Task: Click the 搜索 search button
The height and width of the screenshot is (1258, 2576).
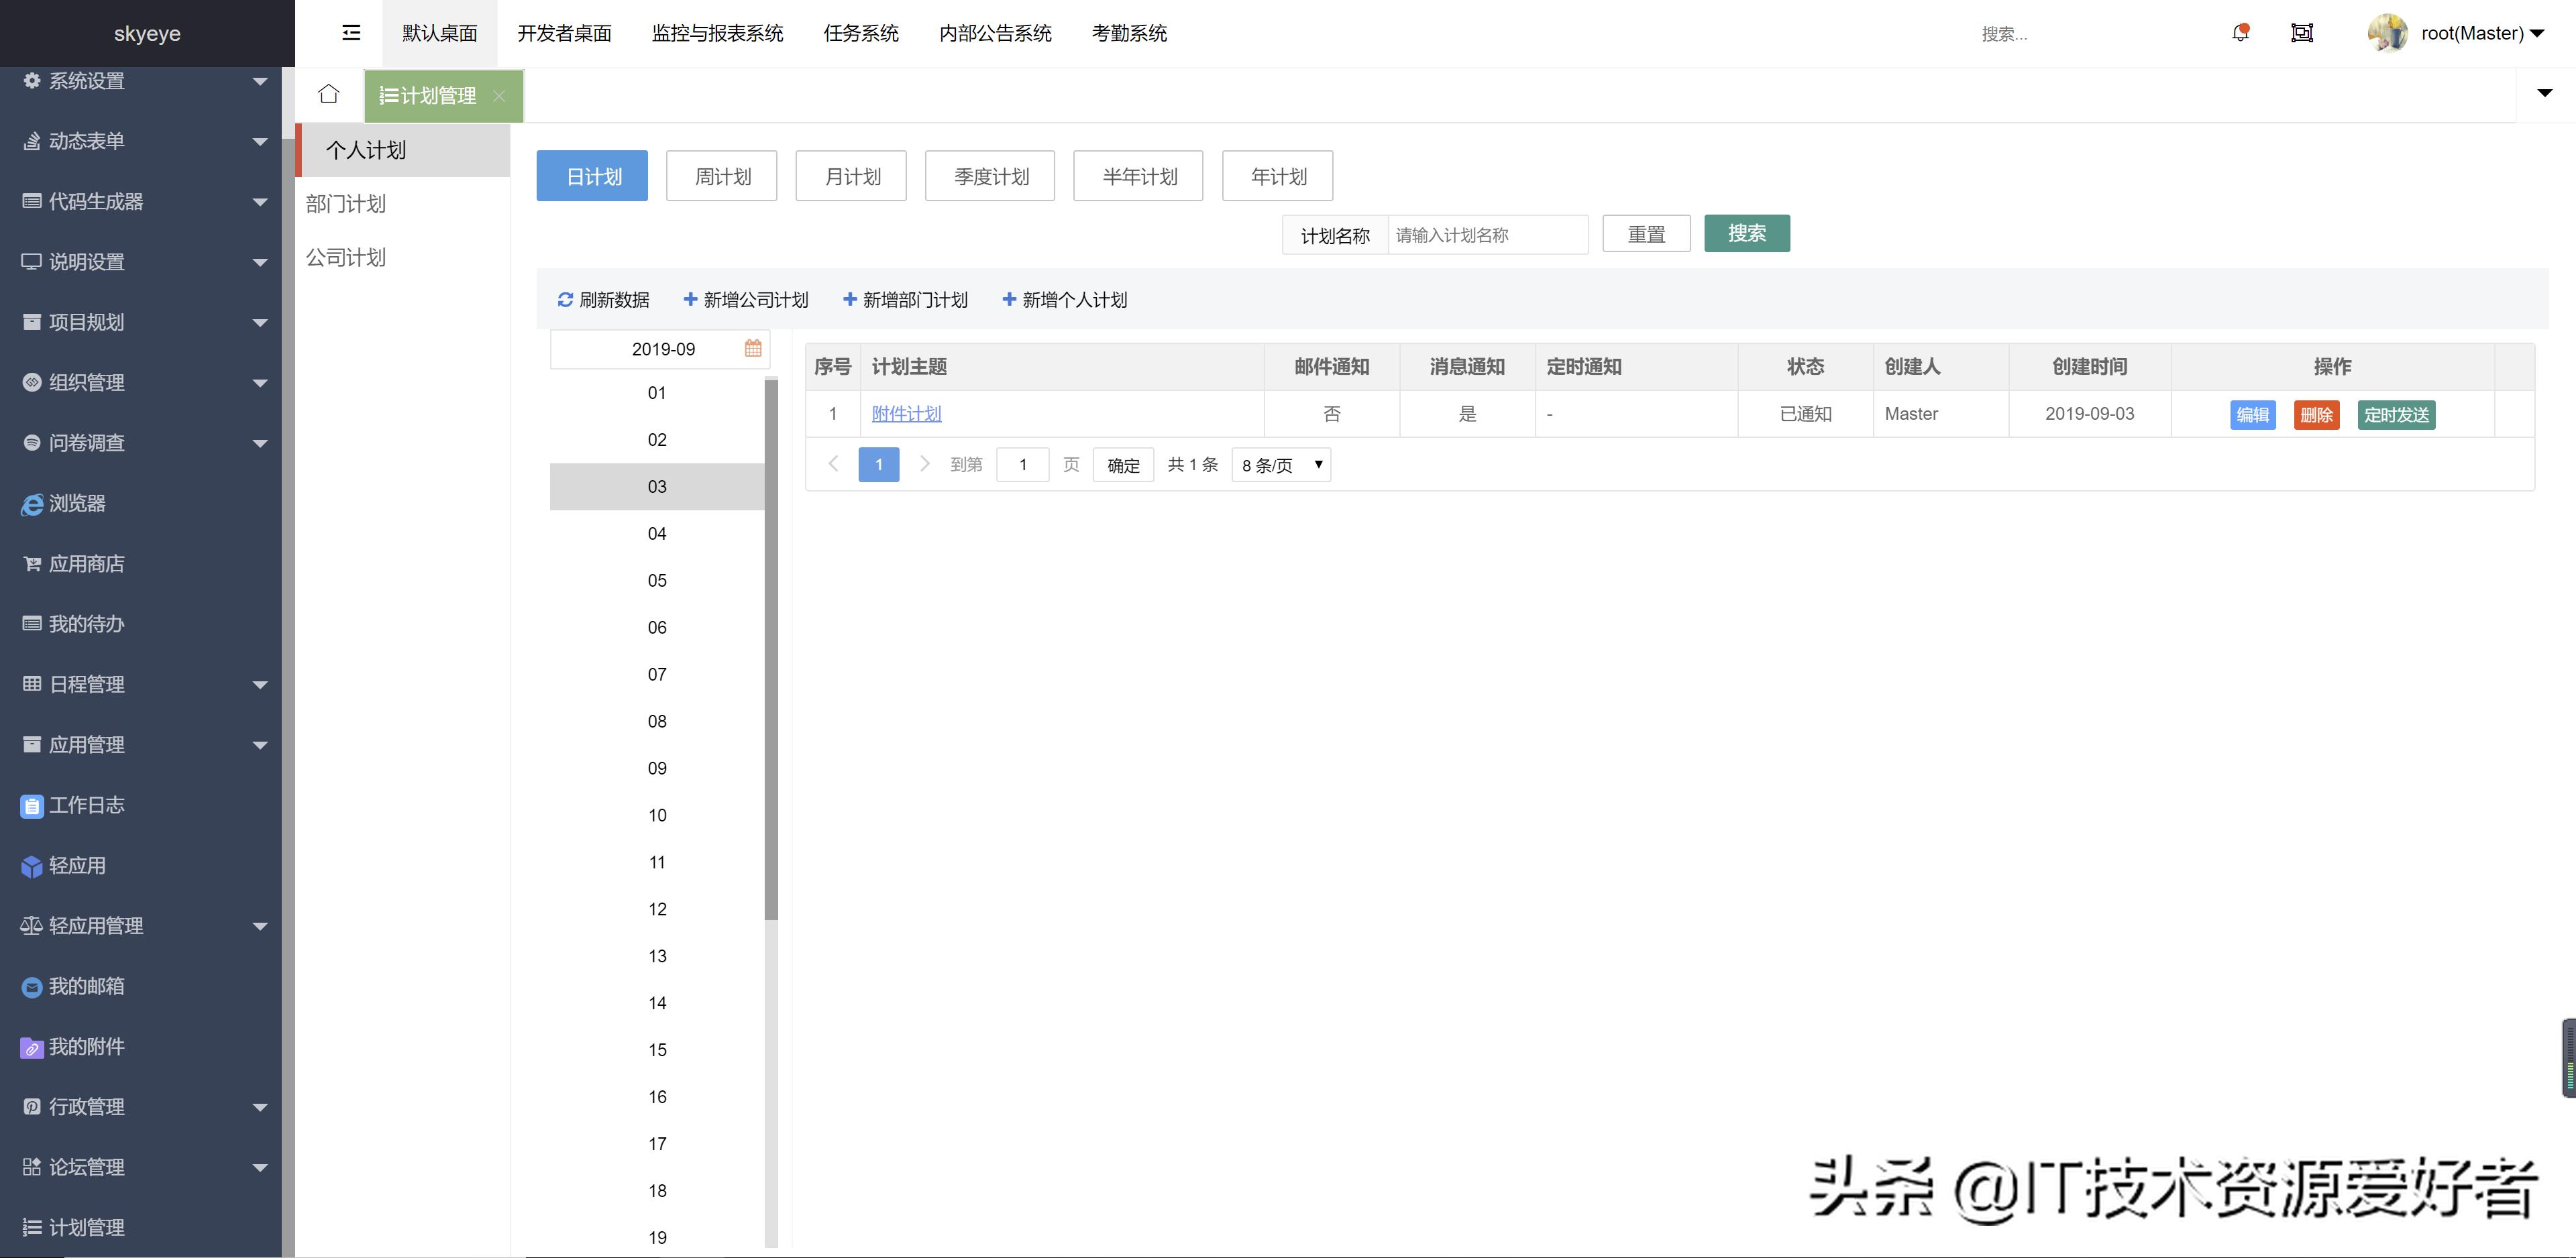Action: click(x=1747, y=233)
